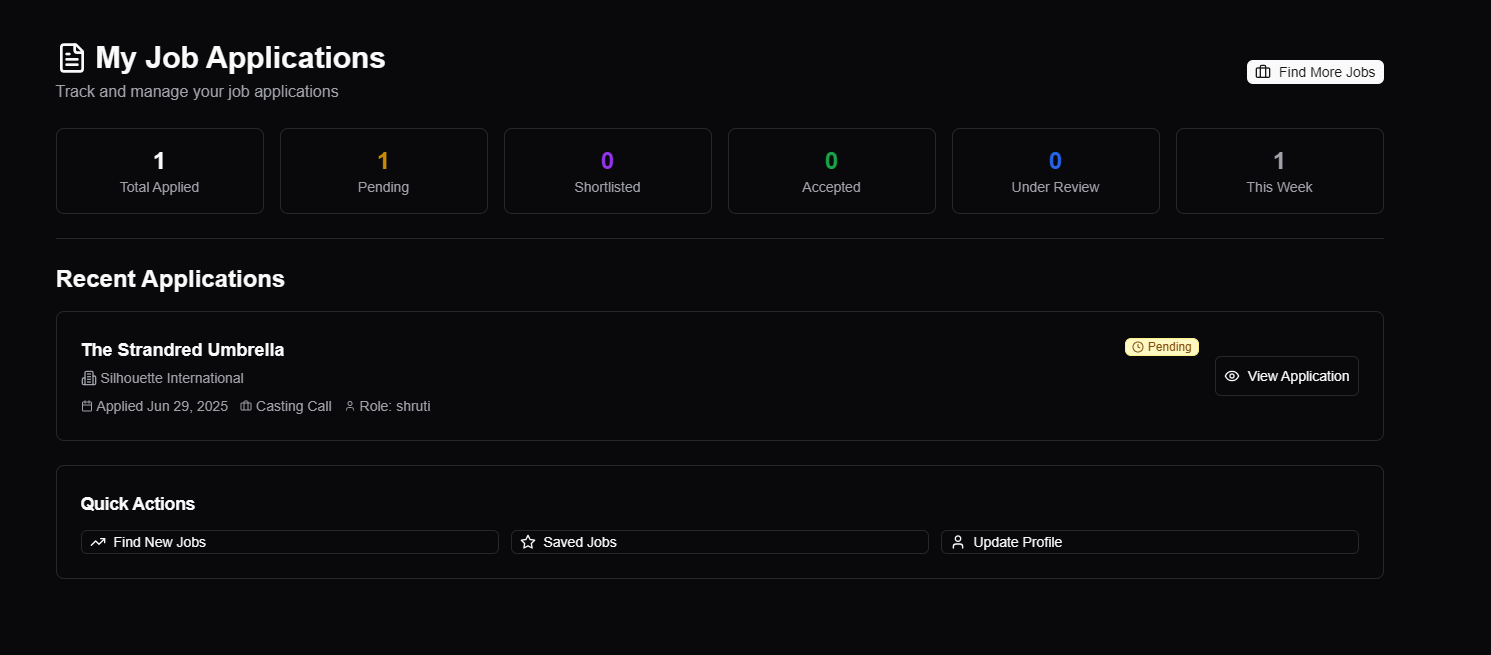Click the building icon beside Silhouette International
Viewport: 1491px width, 655px height.
[x=88, y=378]
